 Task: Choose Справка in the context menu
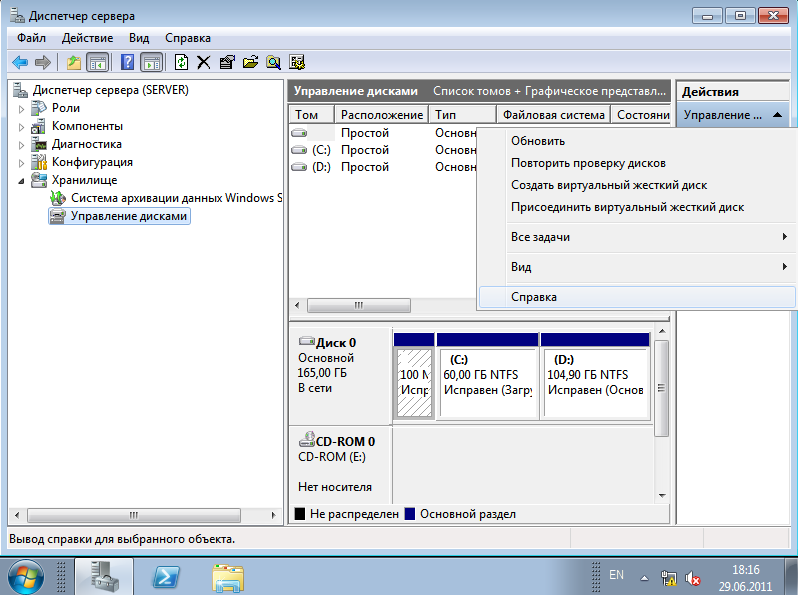(x=637, y=297)
